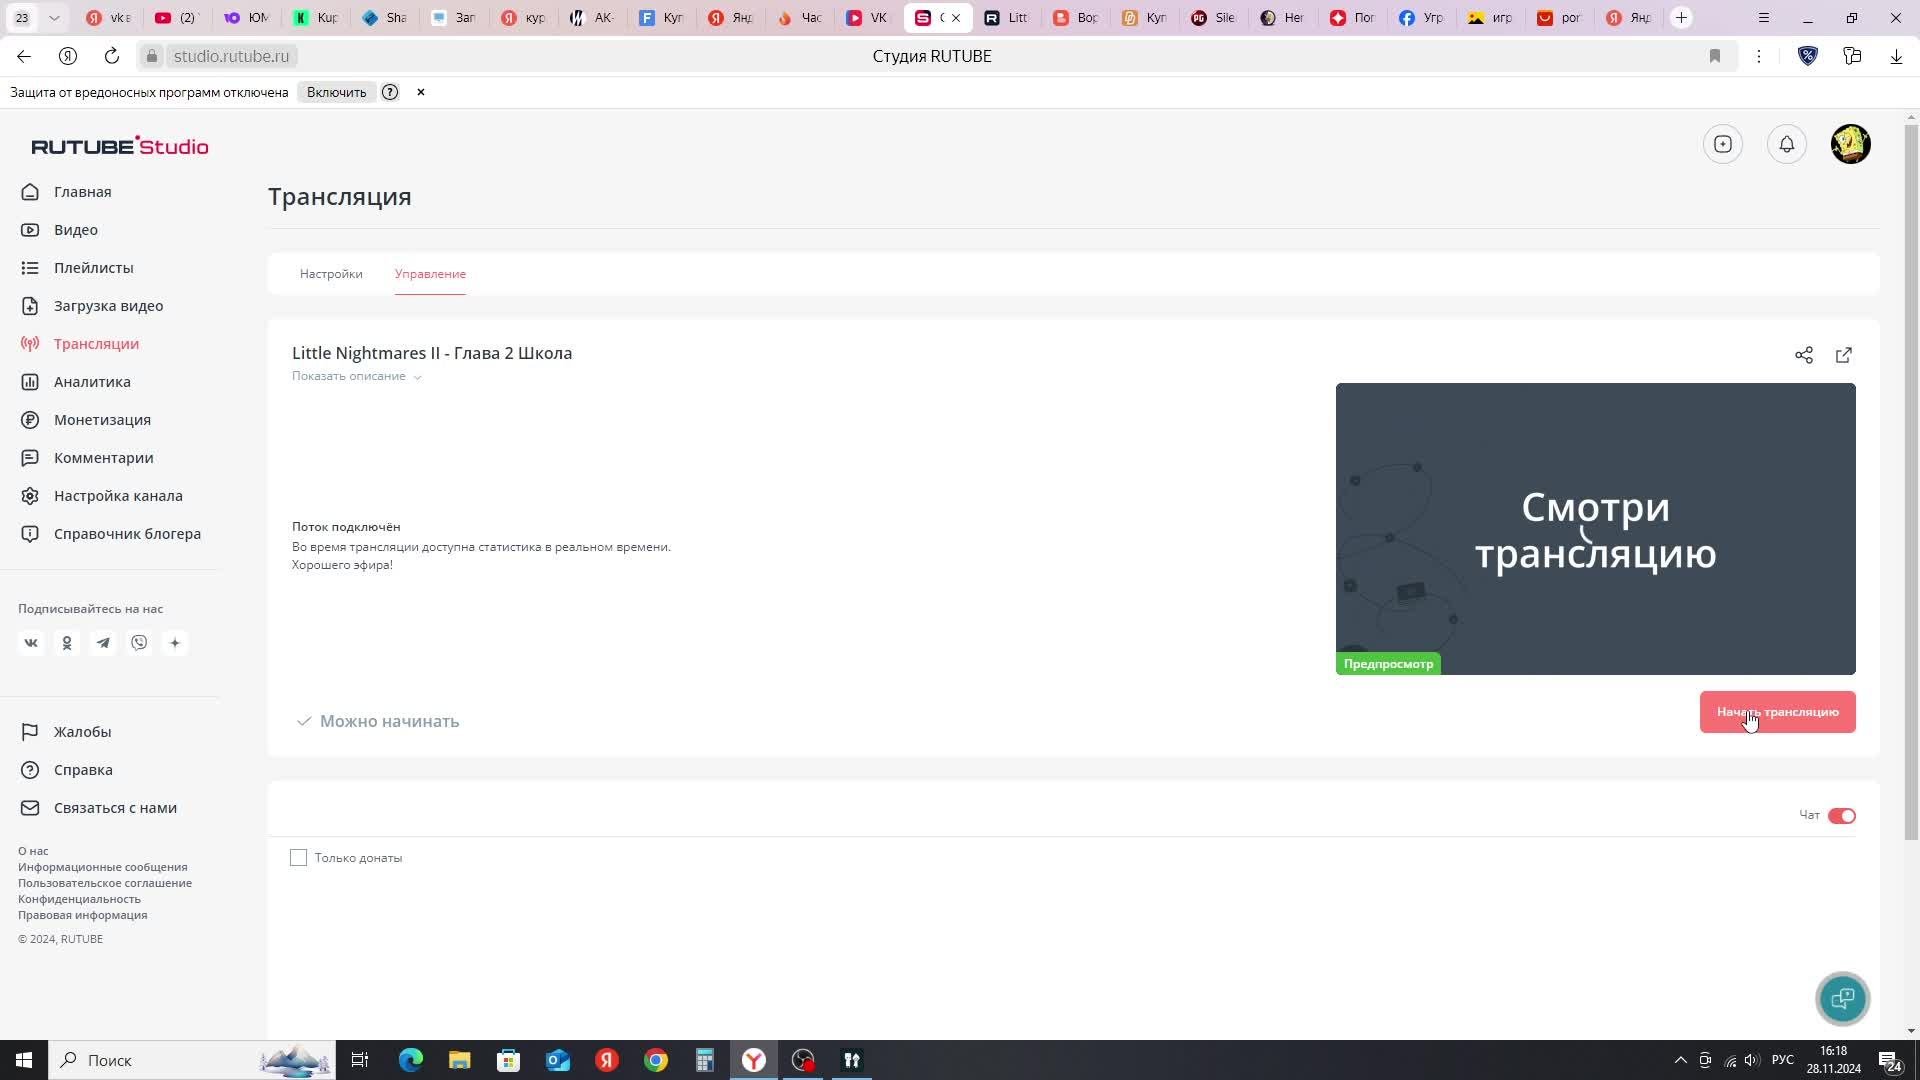Viewport: 1920px width, 1080px height.
Task: Expand Показать описание
Action: click(x=356, y=377)
